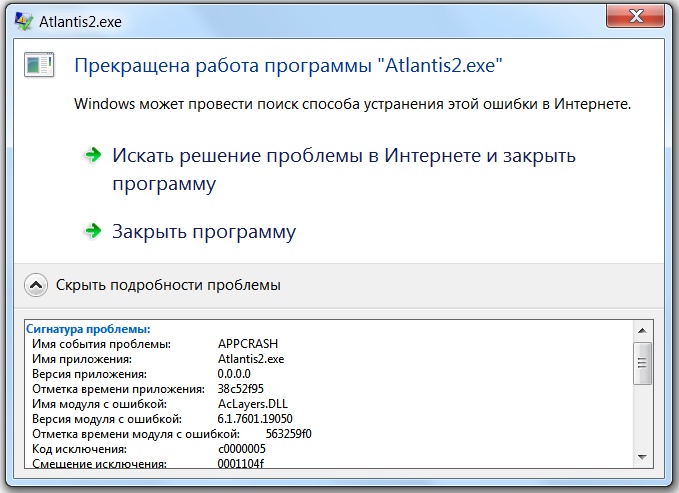This screenshot has width=679, height=493.
Task: Click the APPCRASH value
Action: 248,344
